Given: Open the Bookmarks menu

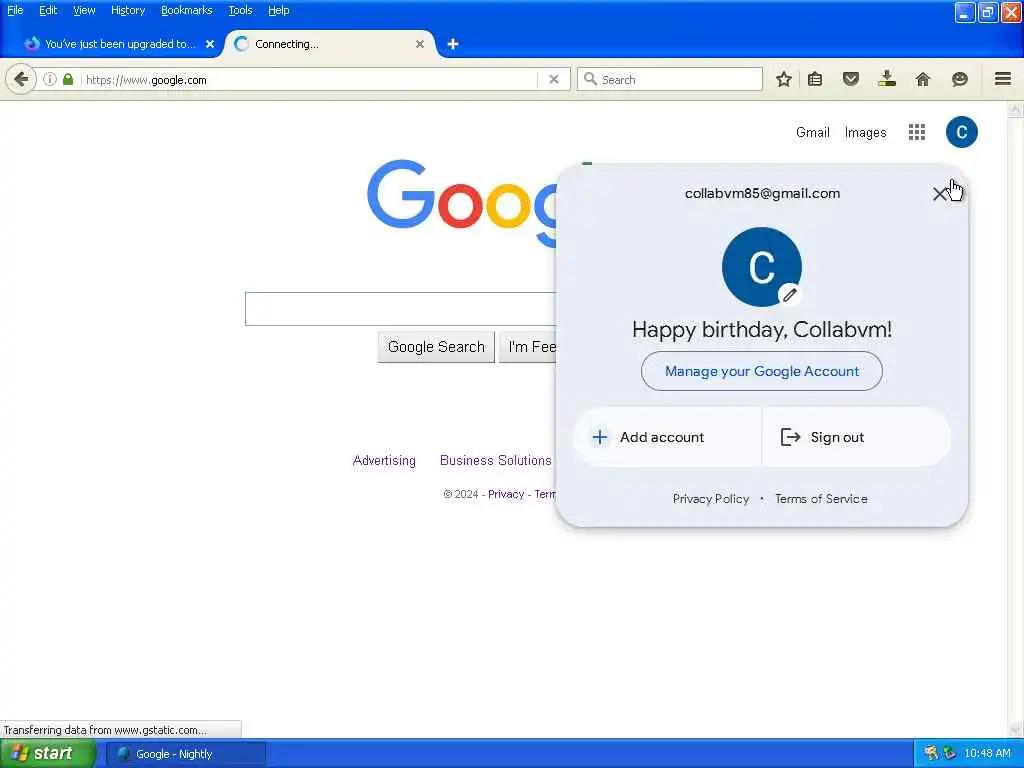Looking at the screenshot, I should (x=187, y=10).
